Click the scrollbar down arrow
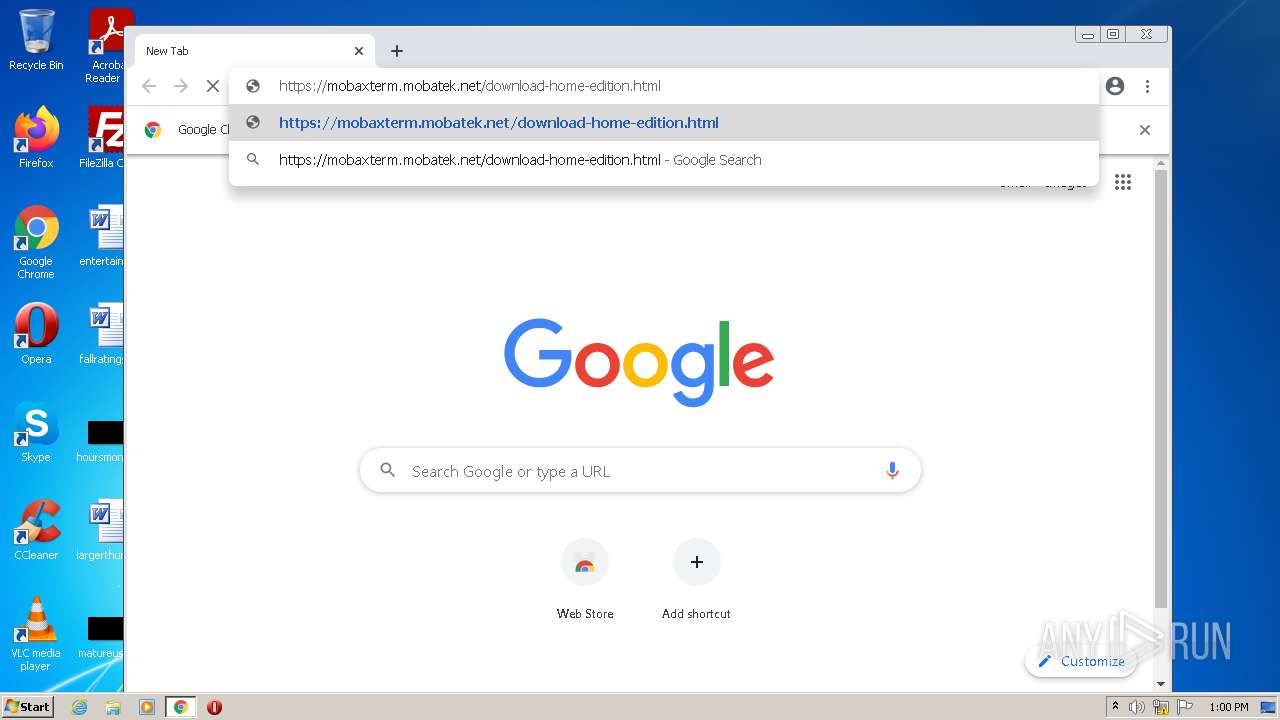This screenshot has height=720, width=1280. click(1161, 684)
